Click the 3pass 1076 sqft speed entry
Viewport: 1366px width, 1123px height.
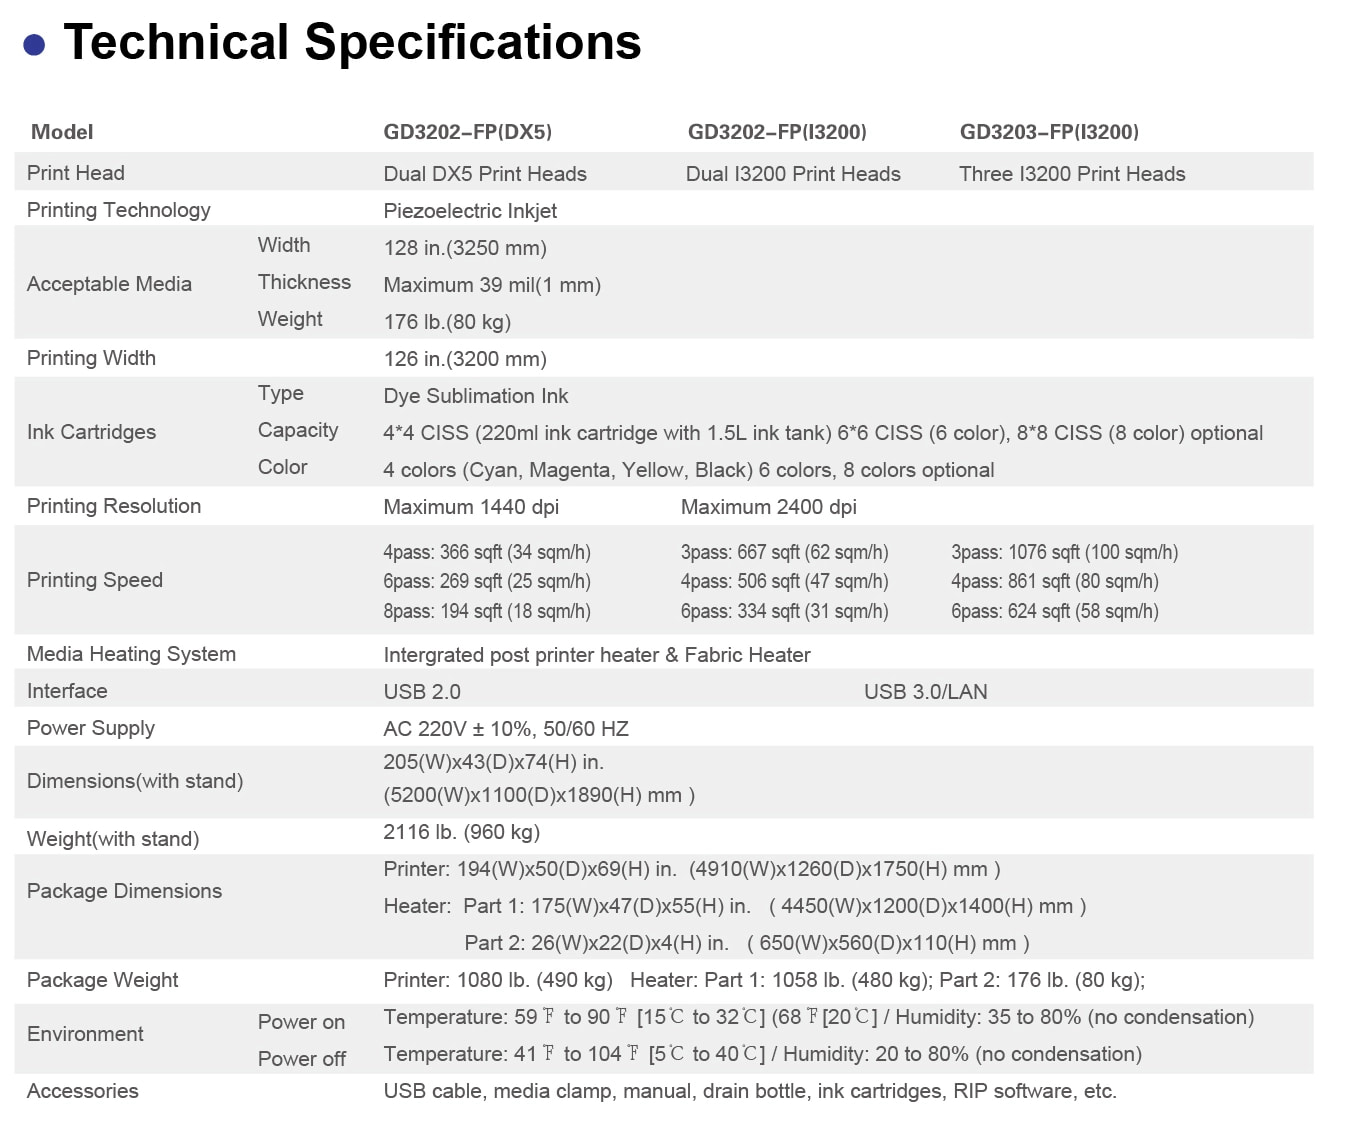click(1064, 552)
